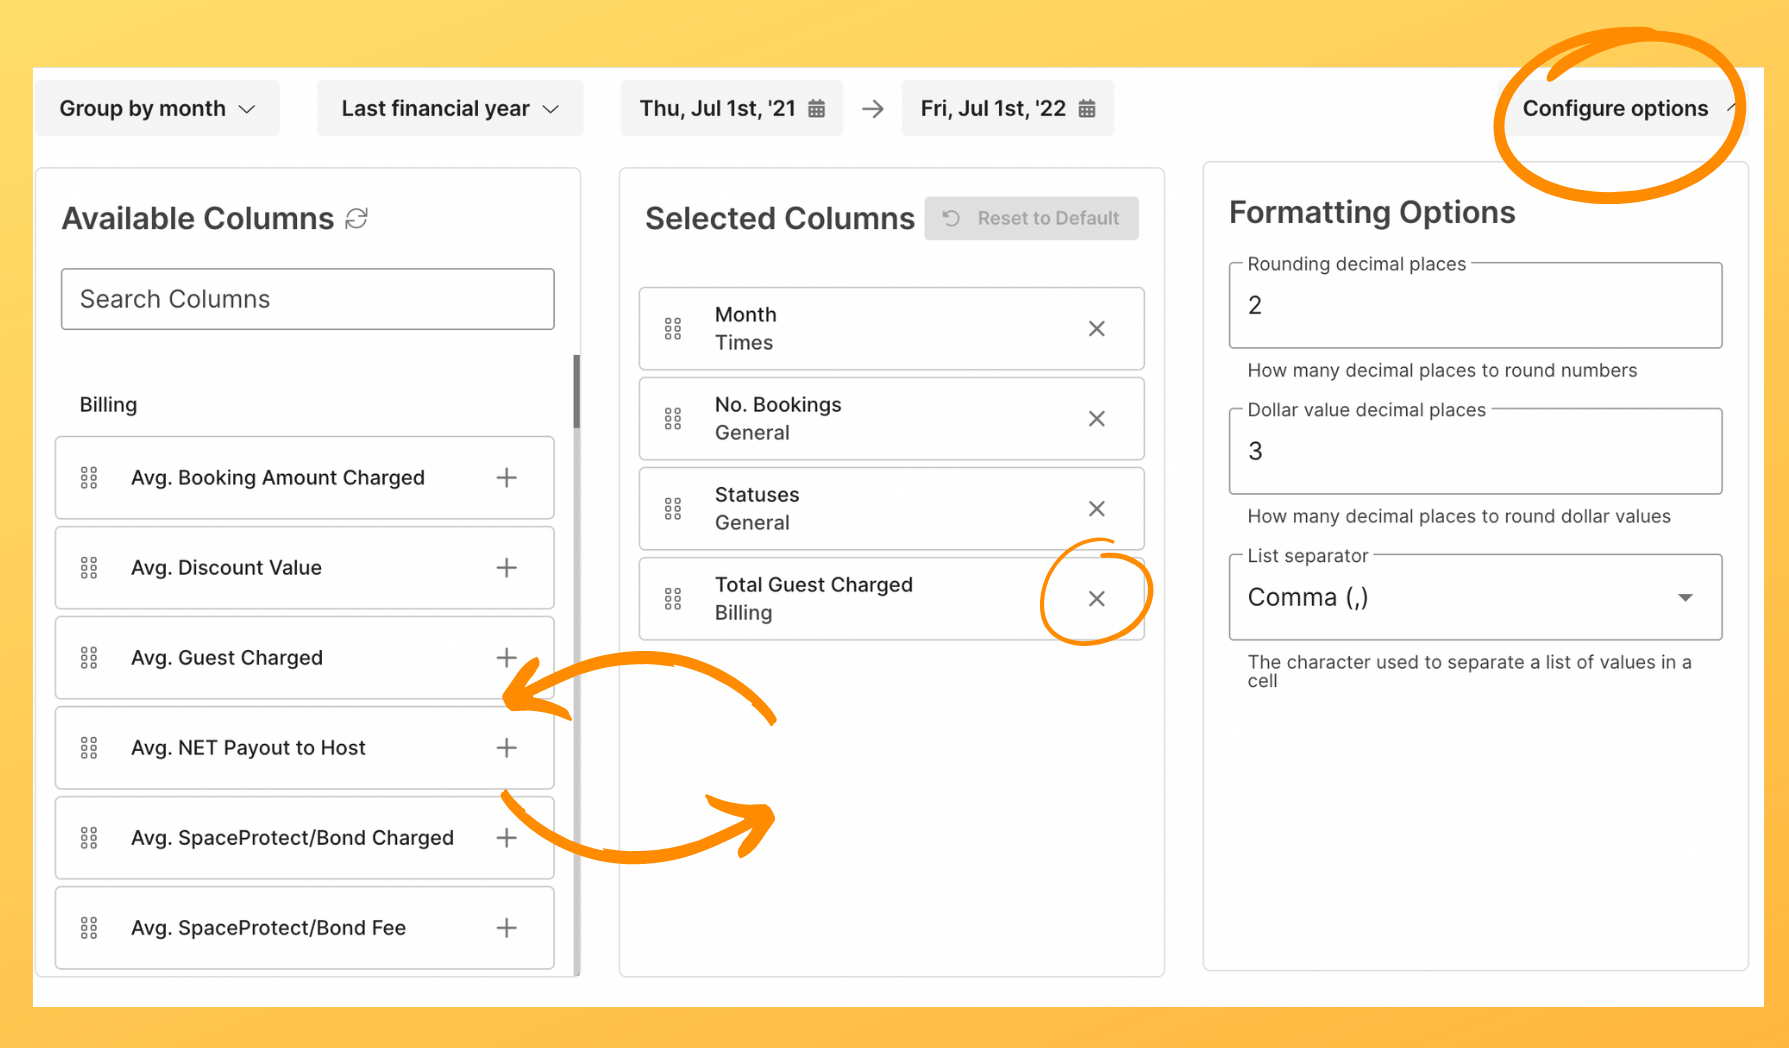The image size is (1789, 1048).
Task: Edit Dollar value decimal places field
Action: click(1476, 452)
